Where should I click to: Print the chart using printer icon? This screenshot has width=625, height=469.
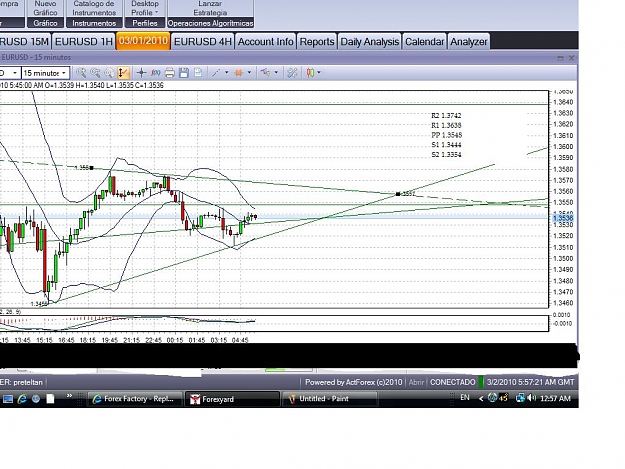coord(170,73)
